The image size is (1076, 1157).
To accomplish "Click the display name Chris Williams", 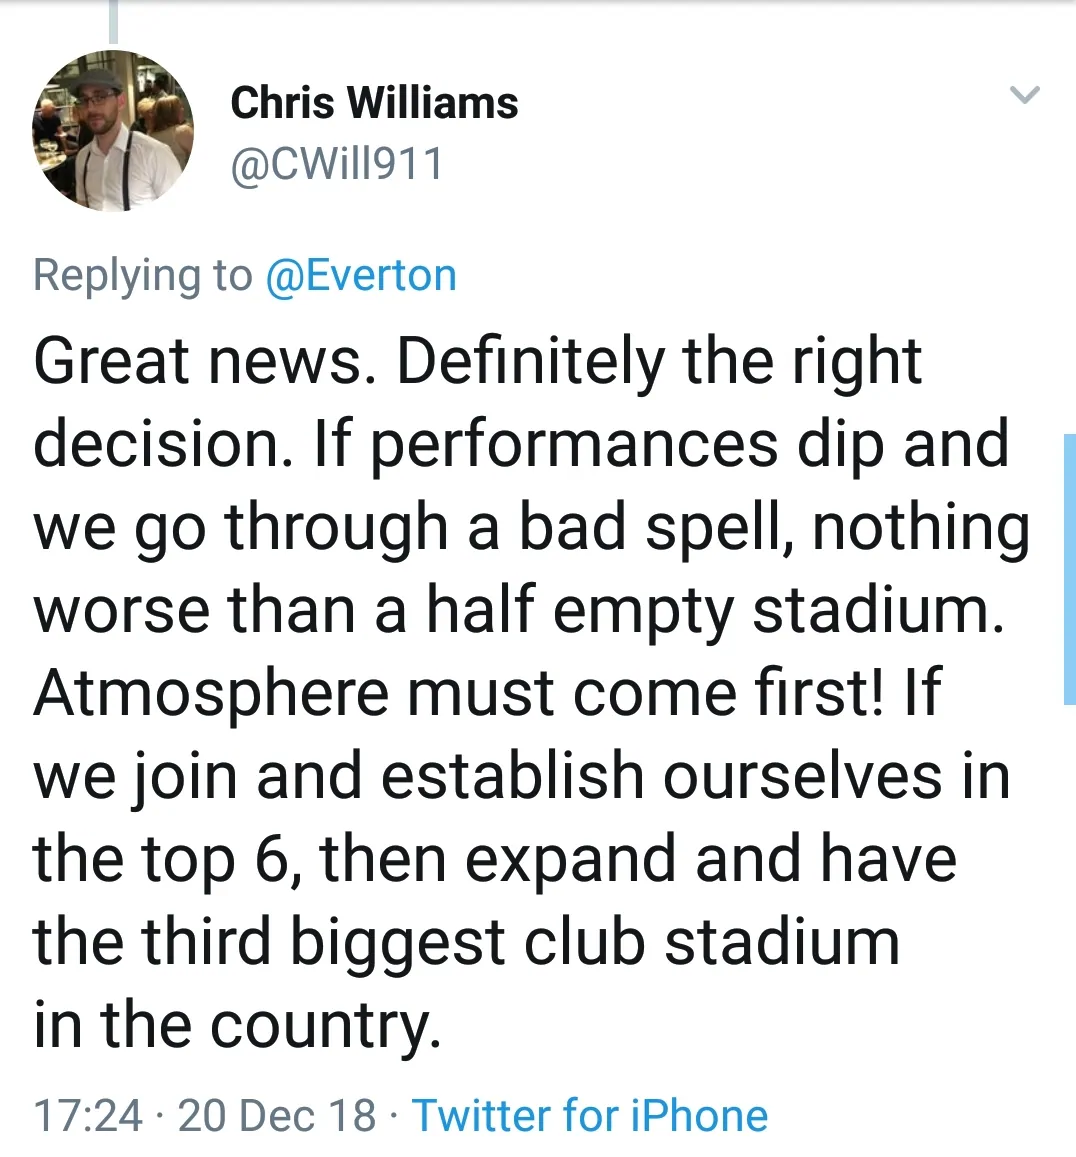I will click(x=374, y=103).
